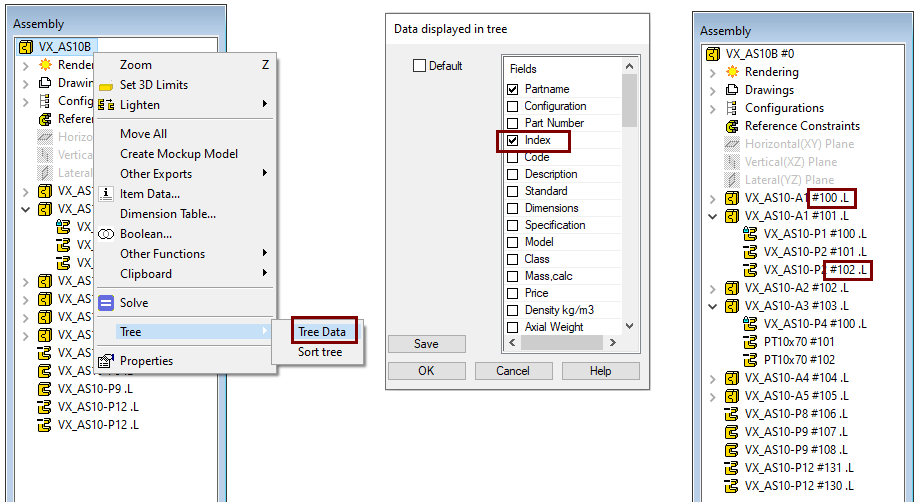Choose Tree Data from the submenu

tap(320, 332)
